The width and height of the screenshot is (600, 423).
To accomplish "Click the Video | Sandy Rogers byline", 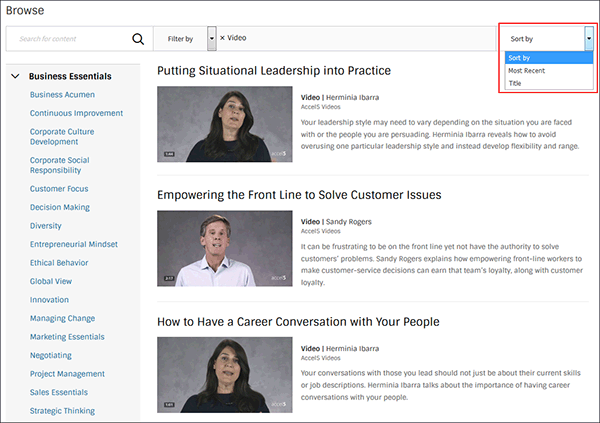I will tap(336, 222).
